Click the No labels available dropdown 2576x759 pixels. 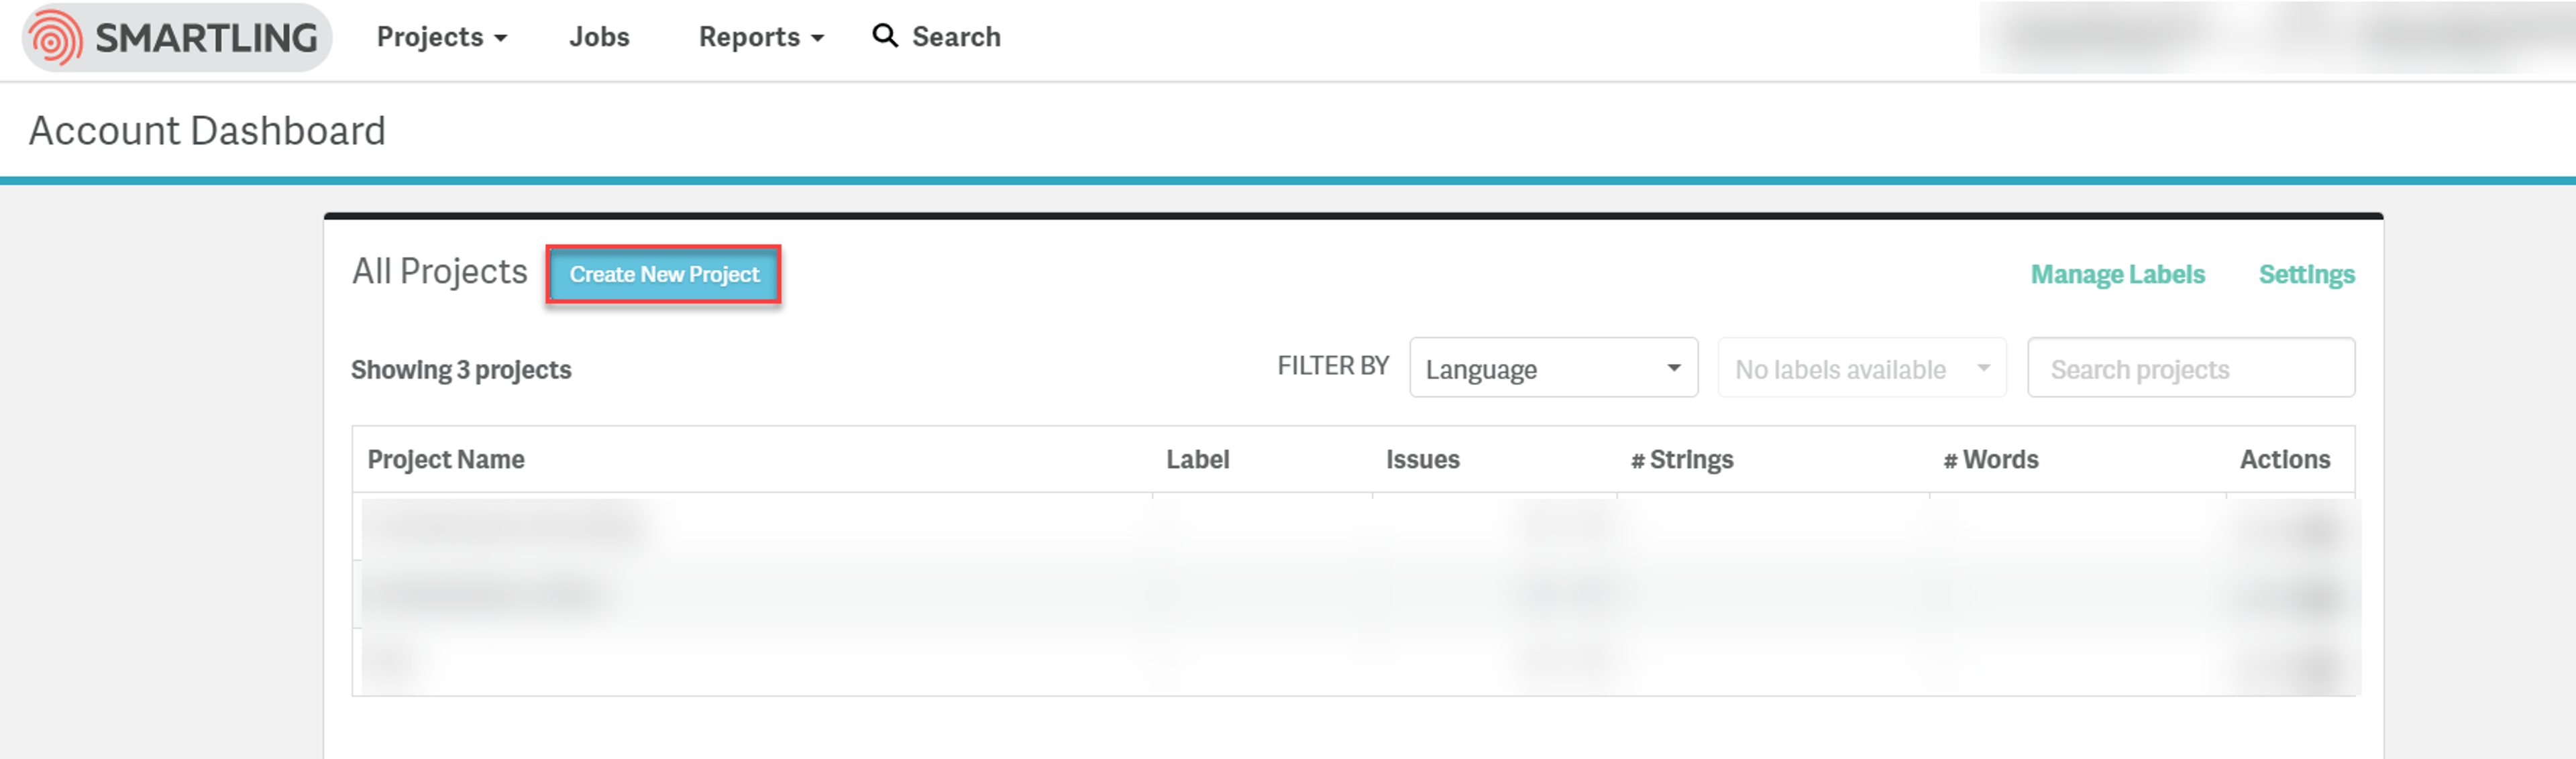coord(1861,368)
